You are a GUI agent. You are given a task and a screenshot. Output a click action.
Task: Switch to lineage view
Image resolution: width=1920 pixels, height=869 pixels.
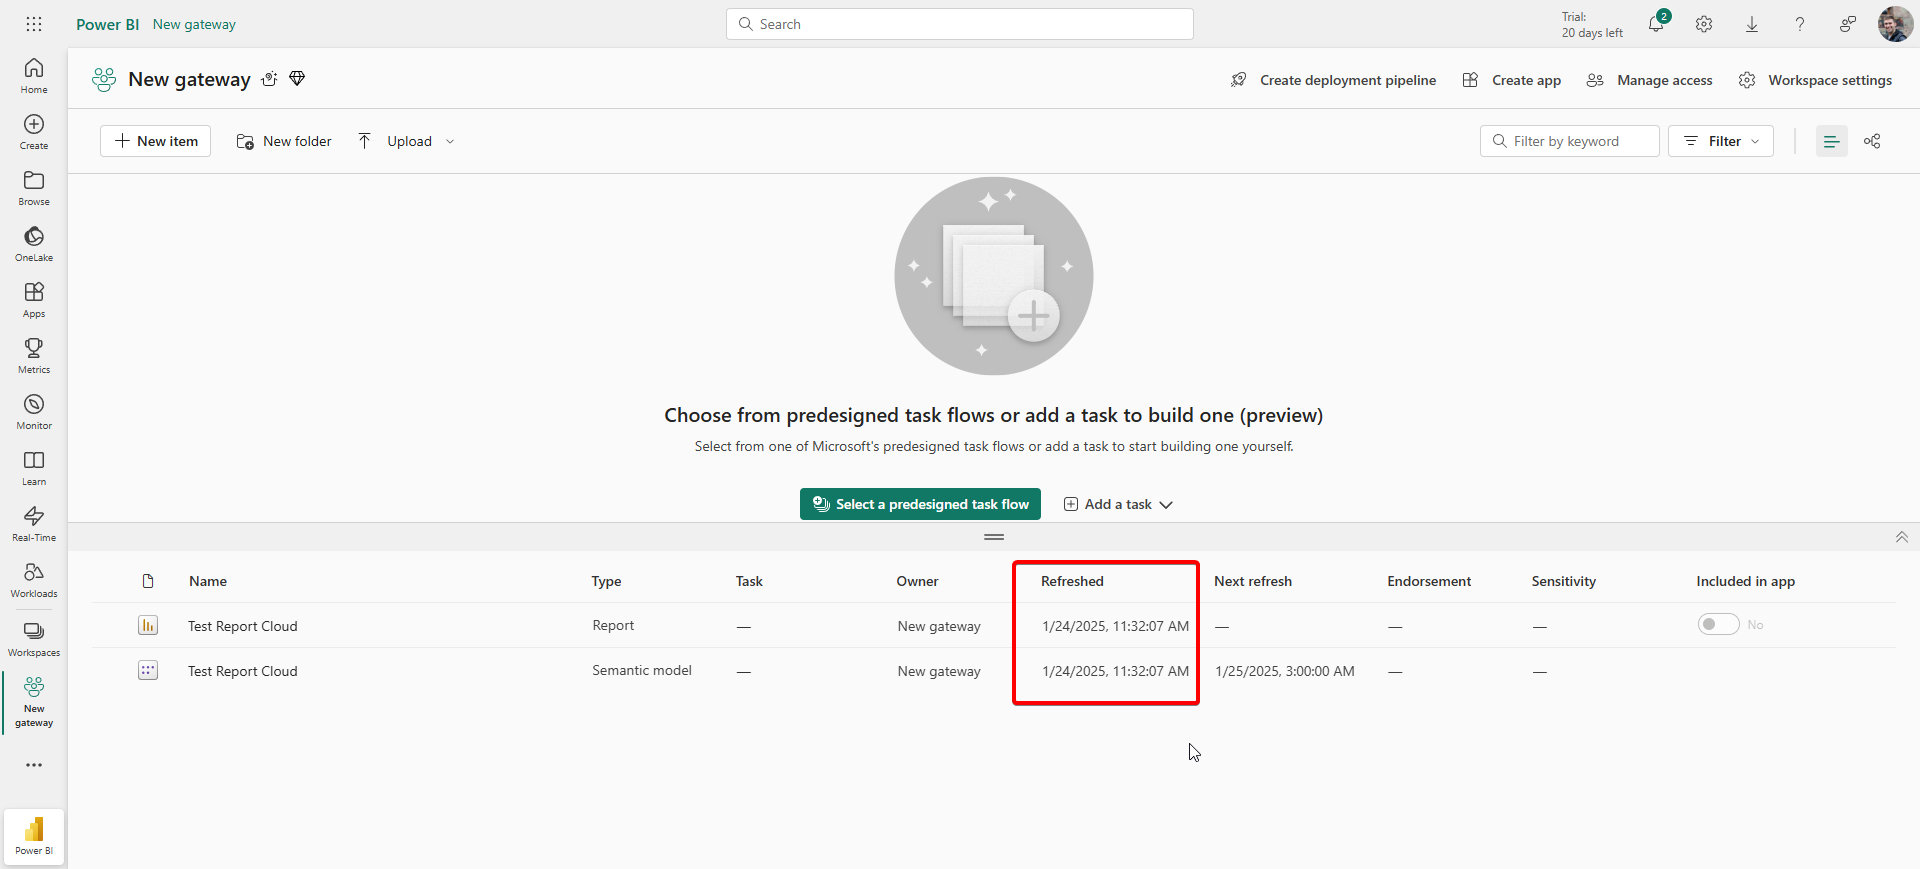coord(1872,141)
